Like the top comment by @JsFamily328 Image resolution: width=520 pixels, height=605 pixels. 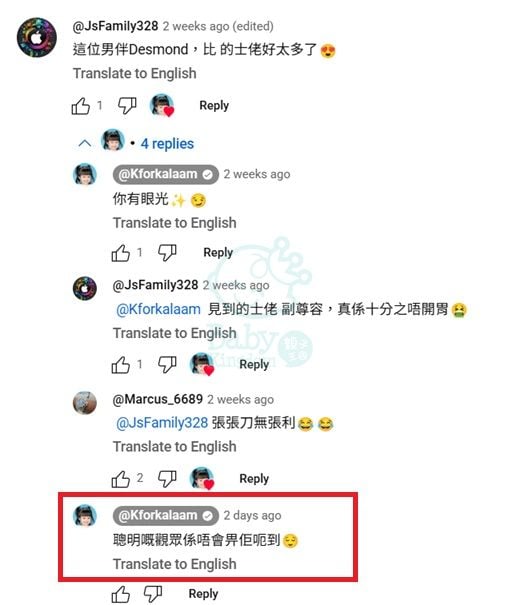tap(81, 106)
